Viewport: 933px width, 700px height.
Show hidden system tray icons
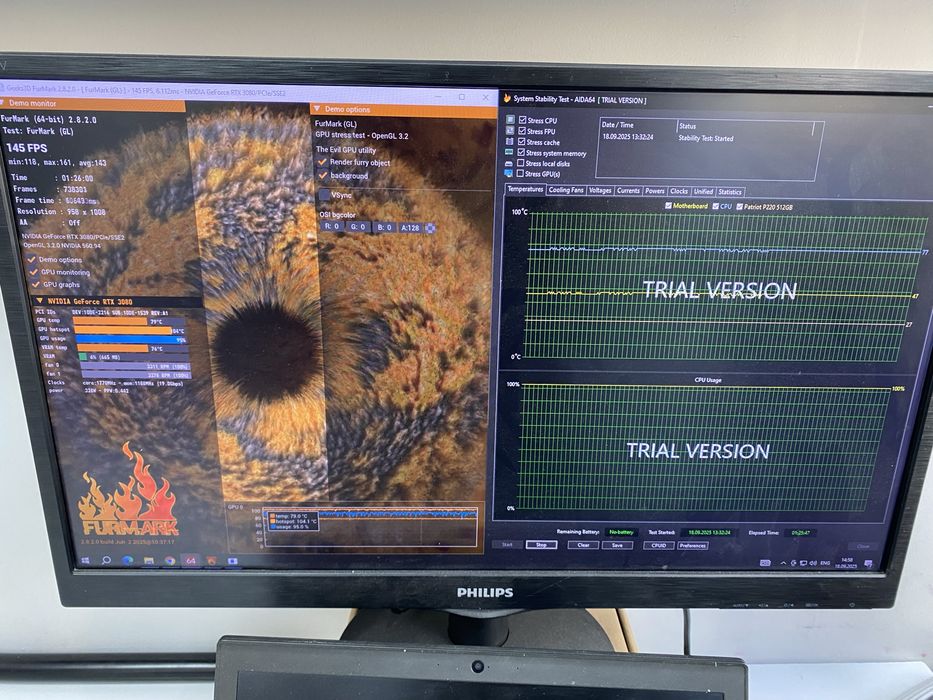[783, 563]
